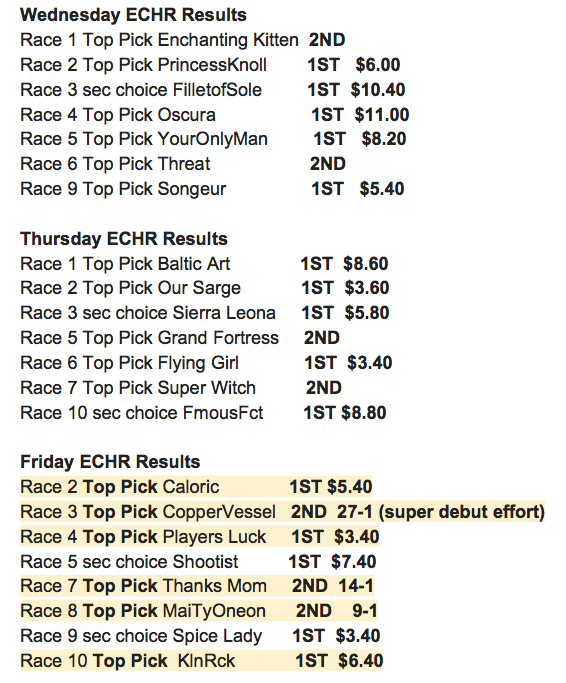Click the Oscura $11.00 result

point(382,115)
